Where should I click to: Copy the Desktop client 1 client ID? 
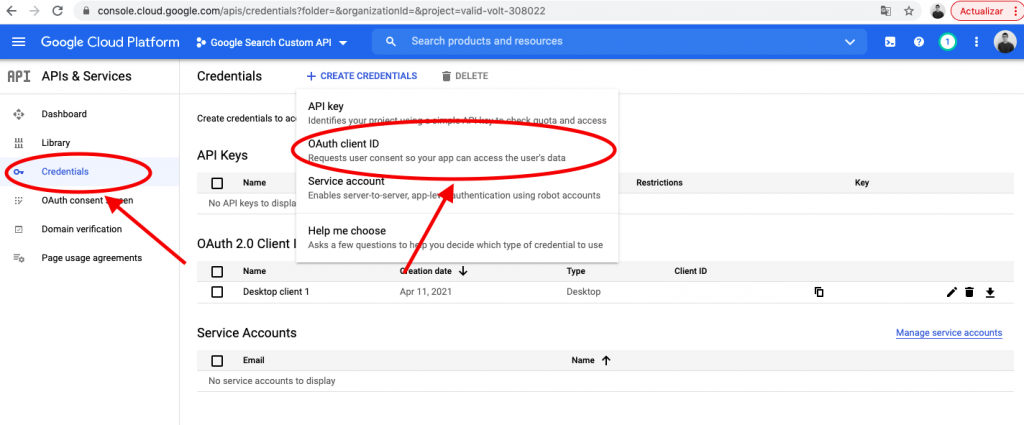tap(819, 292)
